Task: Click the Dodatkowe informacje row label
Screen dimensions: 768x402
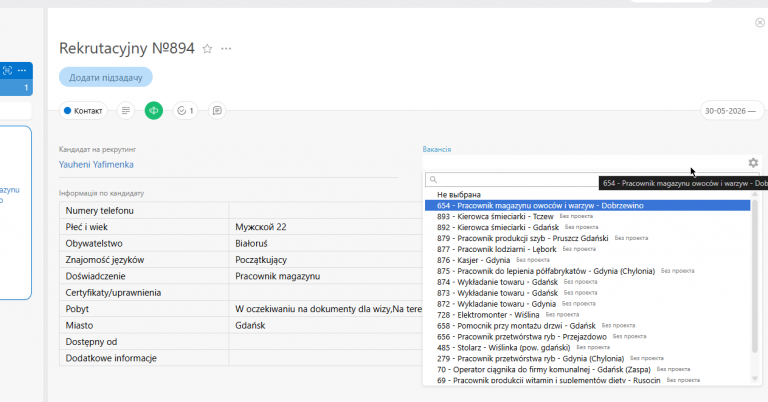Action: [x=111, y=358]
